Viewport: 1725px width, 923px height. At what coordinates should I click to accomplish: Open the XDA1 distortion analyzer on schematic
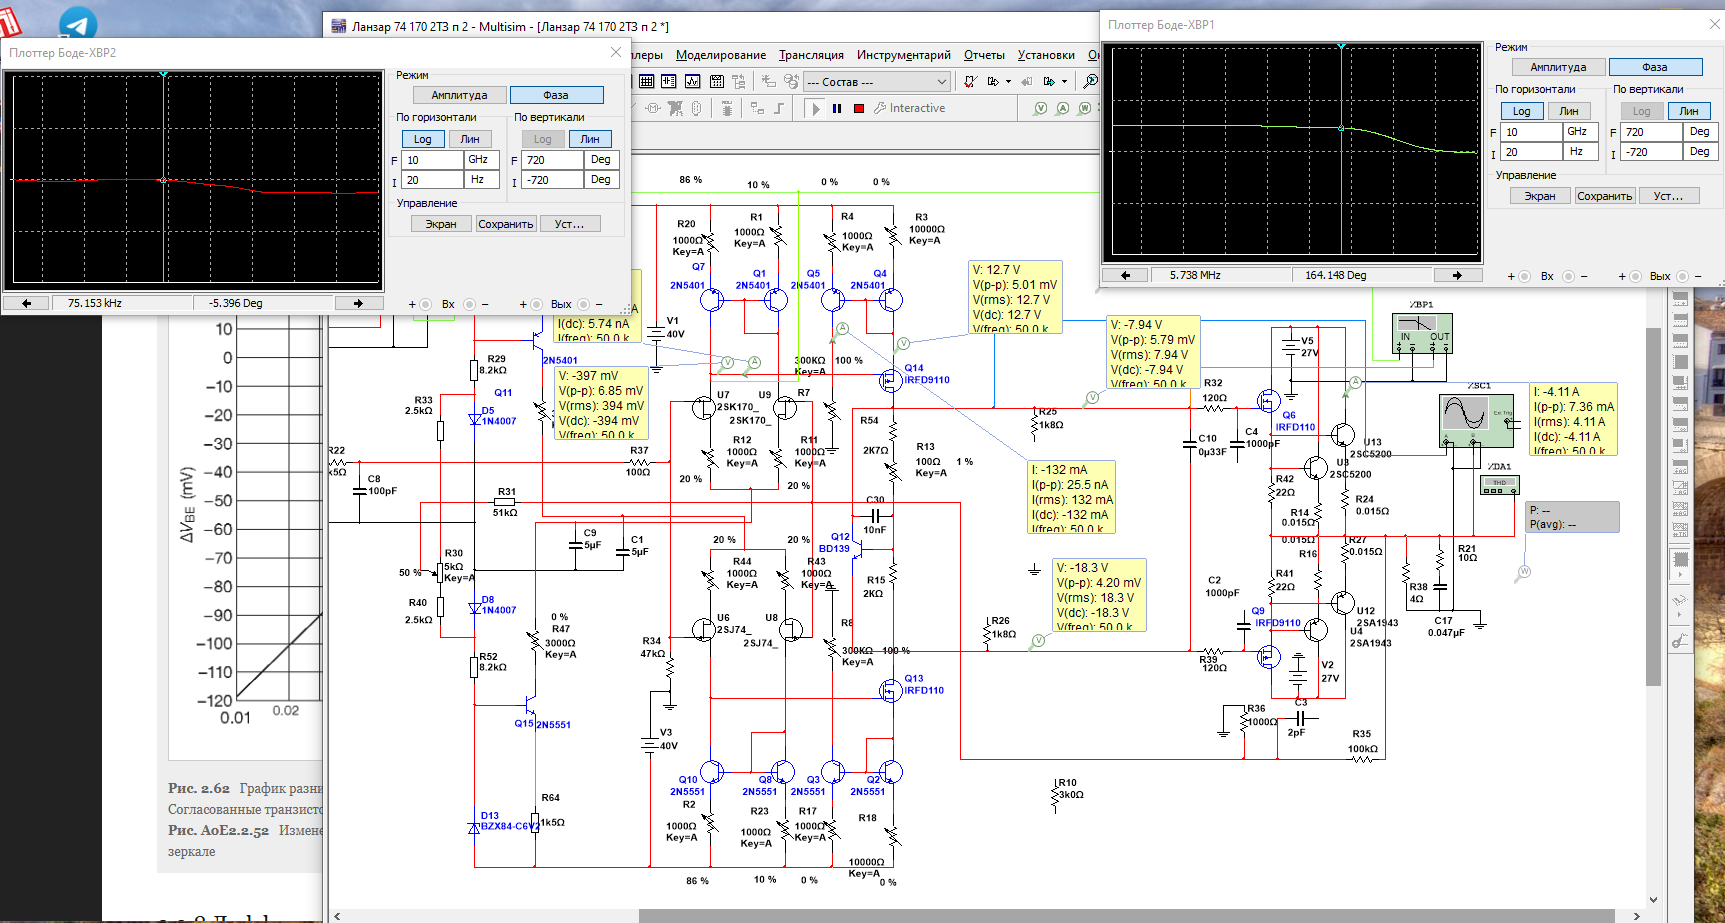tap(1499, 484)
